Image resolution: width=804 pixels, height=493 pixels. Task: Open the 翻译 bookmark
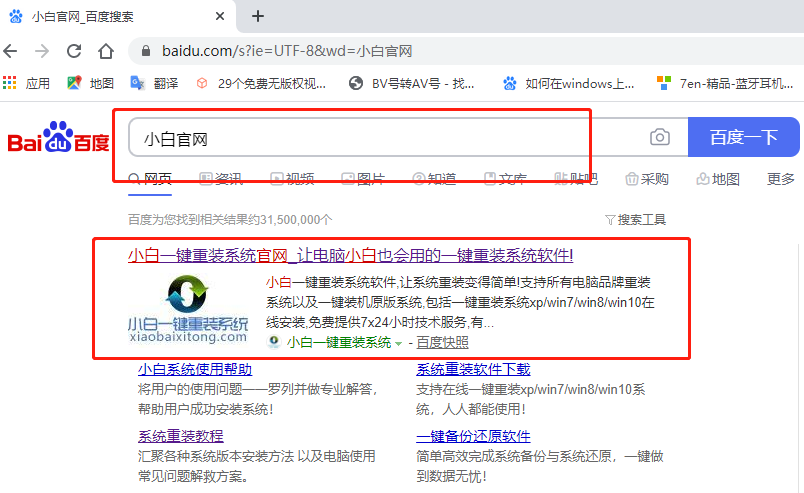155,83
